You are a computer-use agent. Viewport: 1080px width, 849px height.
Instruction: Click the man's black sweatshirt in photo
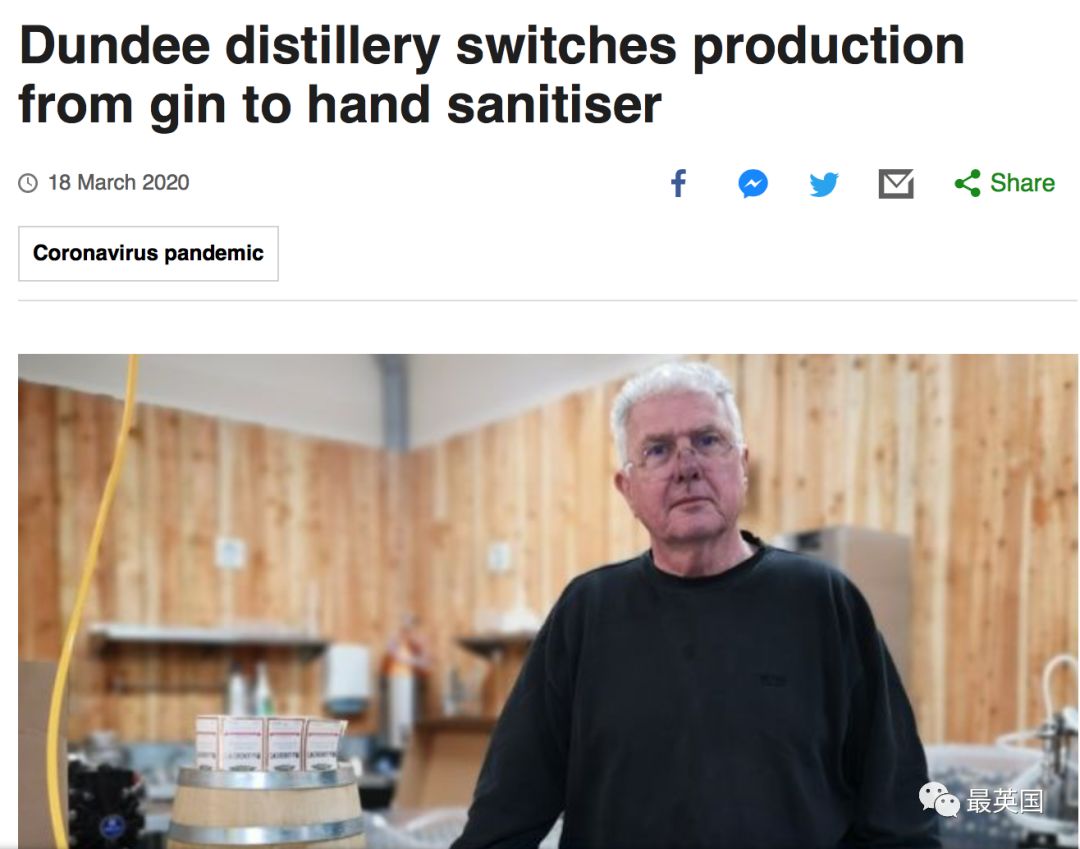pos(696,702)
